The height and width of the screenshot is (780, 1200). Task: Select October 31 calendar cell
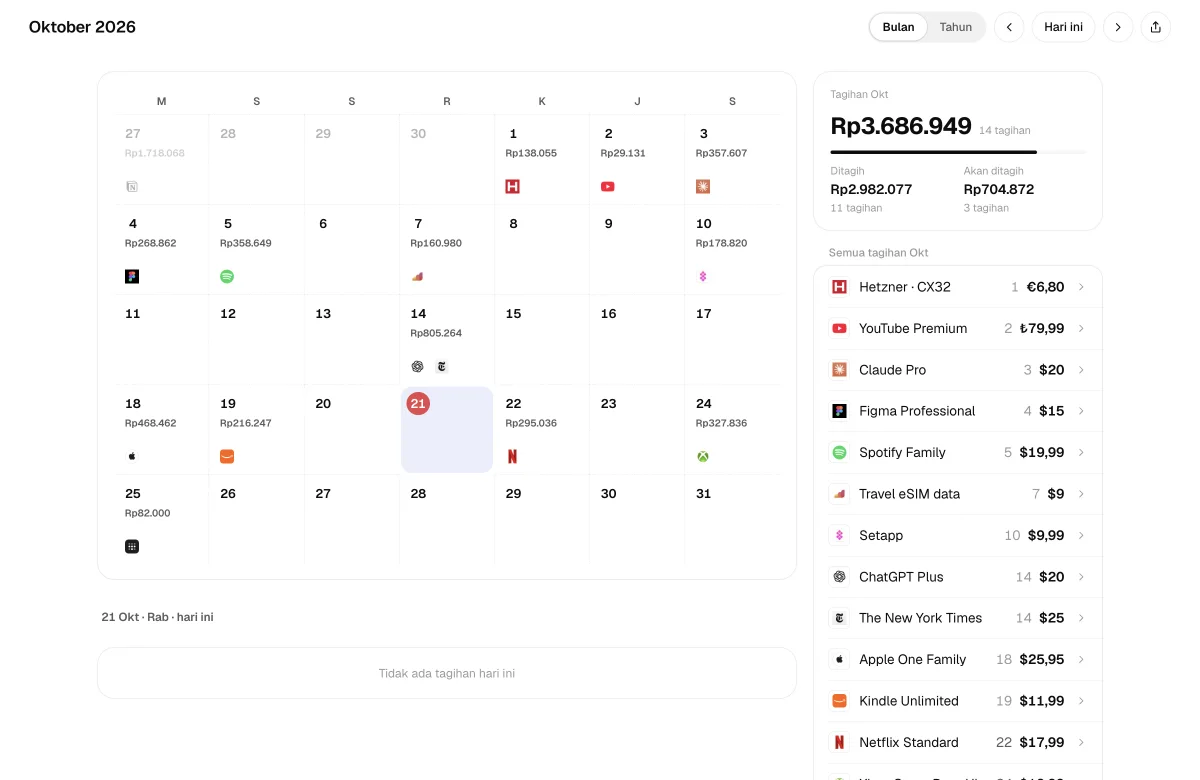(x=732, y=520)
